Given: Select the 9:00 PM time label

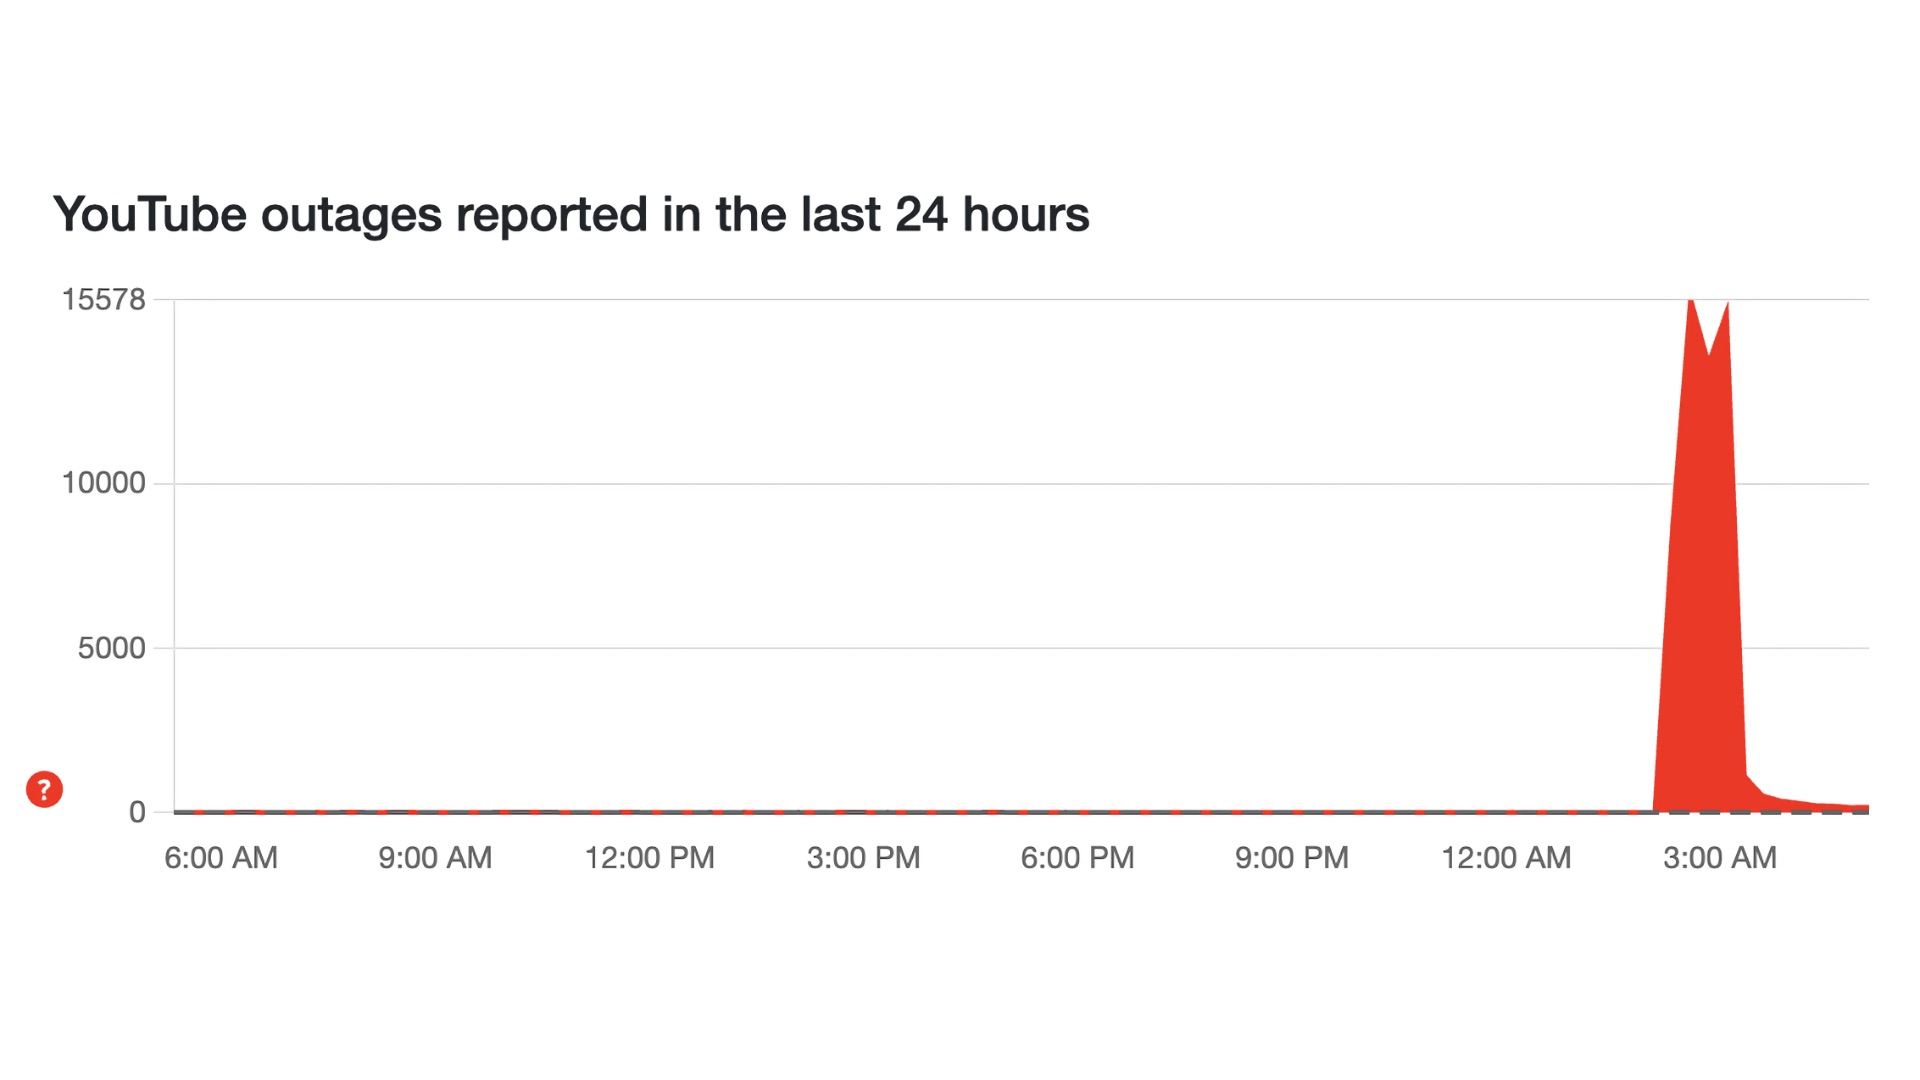Looking at the screenshot, I should tap(1291, 858).
